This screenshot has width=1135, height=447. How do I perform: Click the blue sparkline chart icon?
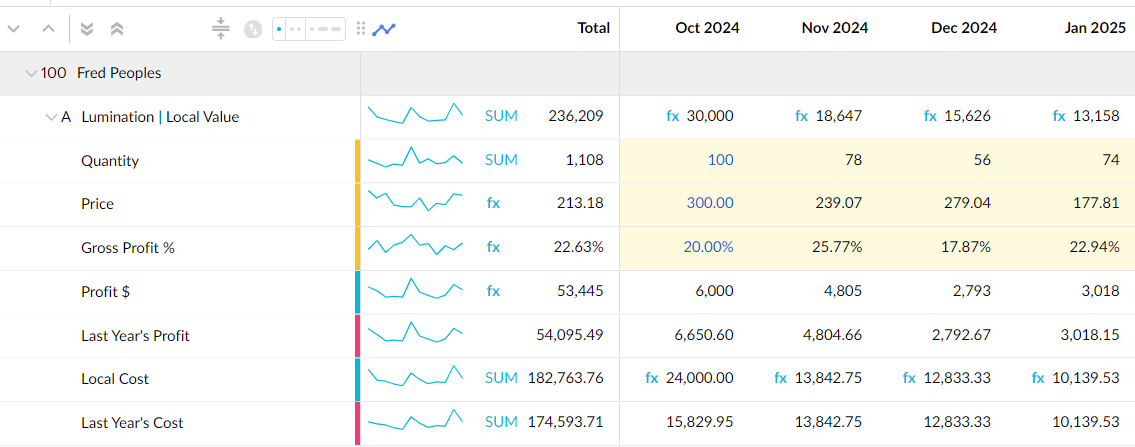pyautogui.click(x=384, y=29)
